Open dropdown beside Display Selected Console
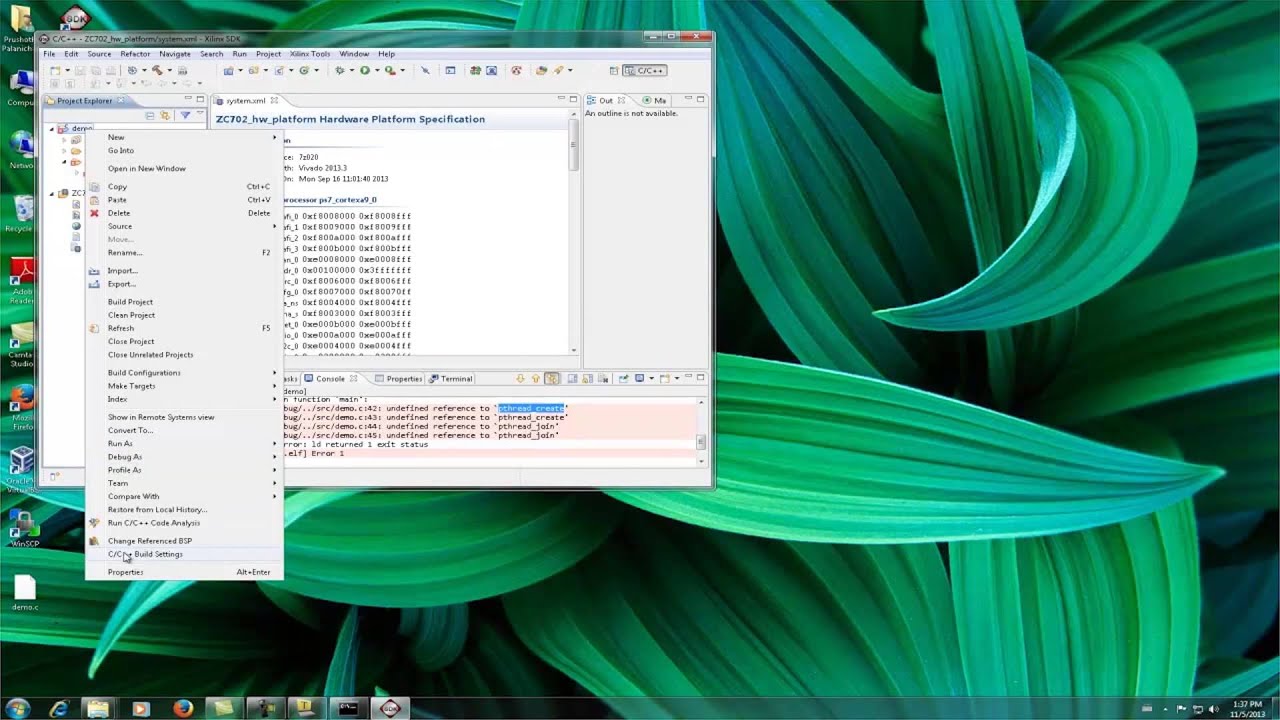The image size is (1280, 720). pyautogui.click(x=651, y=379)
